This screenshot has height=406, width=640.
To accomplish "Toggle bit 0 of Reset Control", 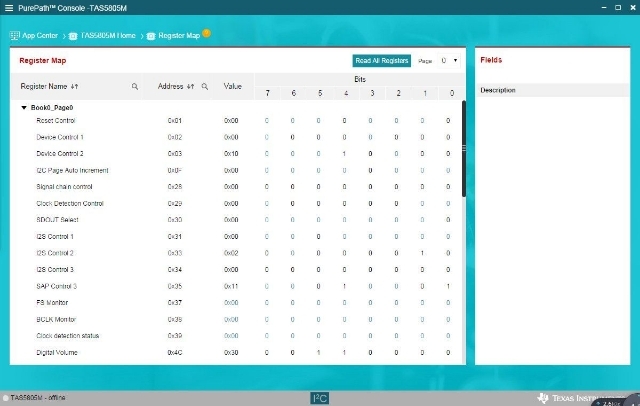I will coord(448,121).
